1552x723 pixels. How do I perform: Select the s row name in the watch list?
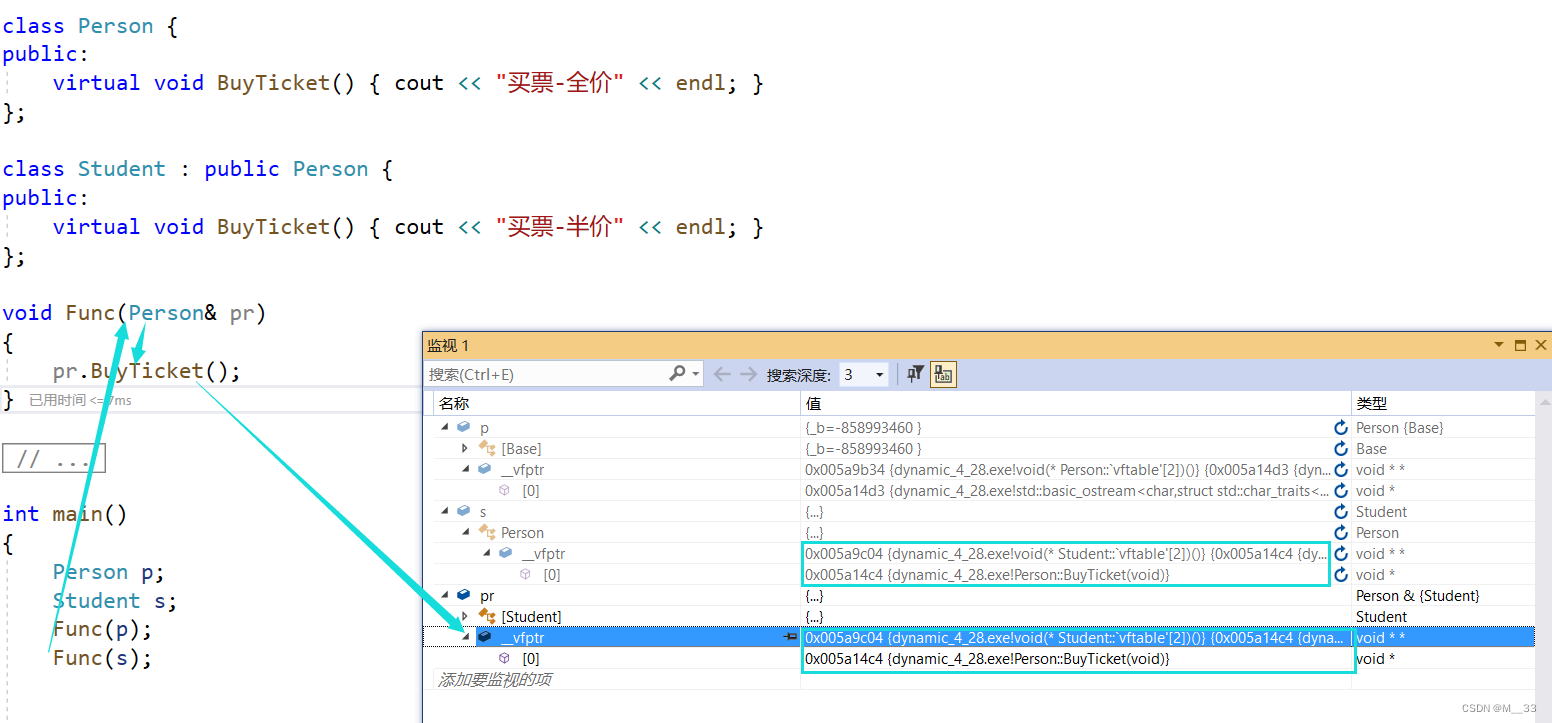click(483, 511)
